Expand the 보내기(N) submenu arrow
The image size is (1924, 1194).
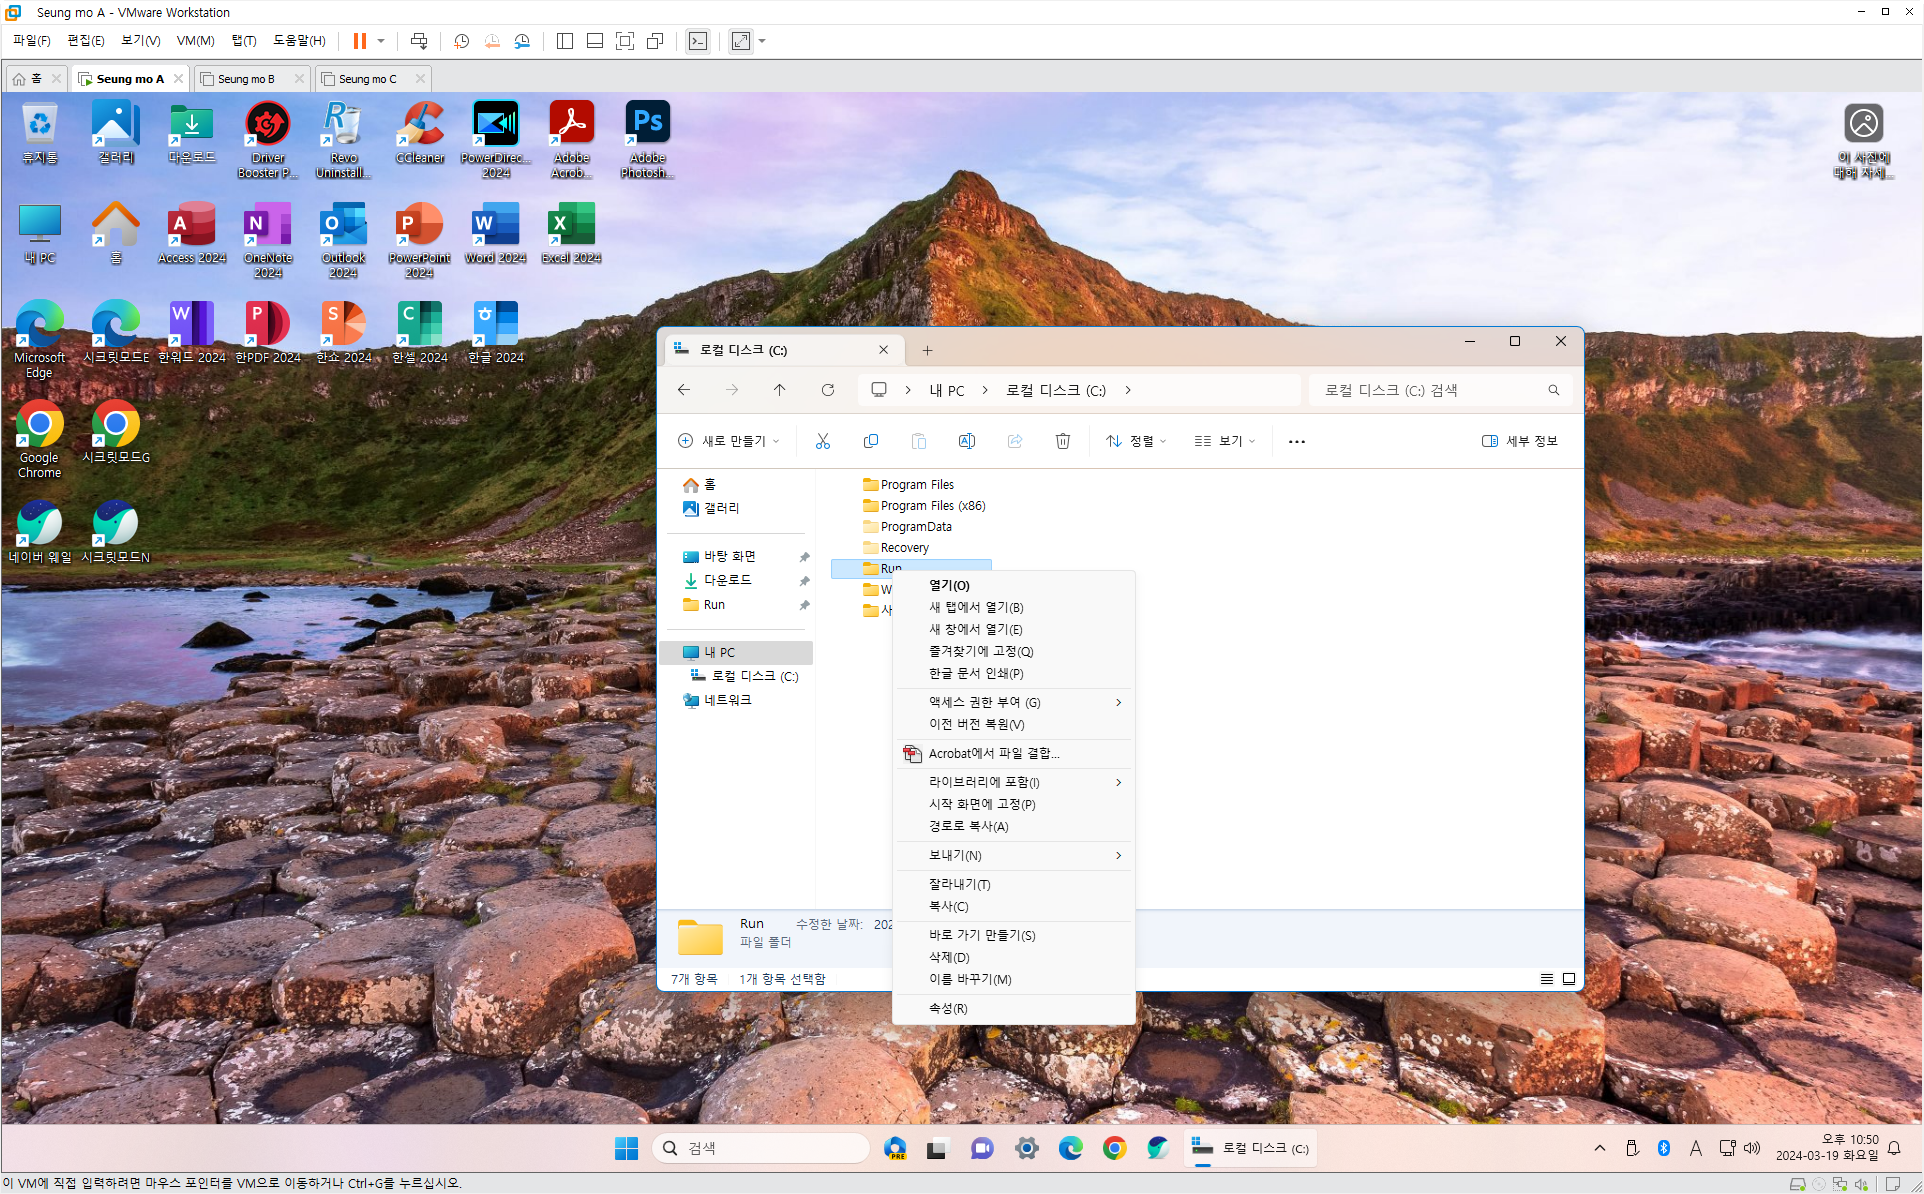coord(1118,855)
